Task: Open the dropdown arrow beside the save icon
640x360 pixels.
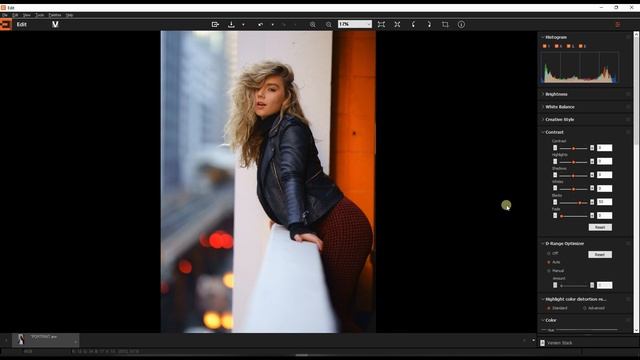Action: pyautogui.click(x=243, y=24)
